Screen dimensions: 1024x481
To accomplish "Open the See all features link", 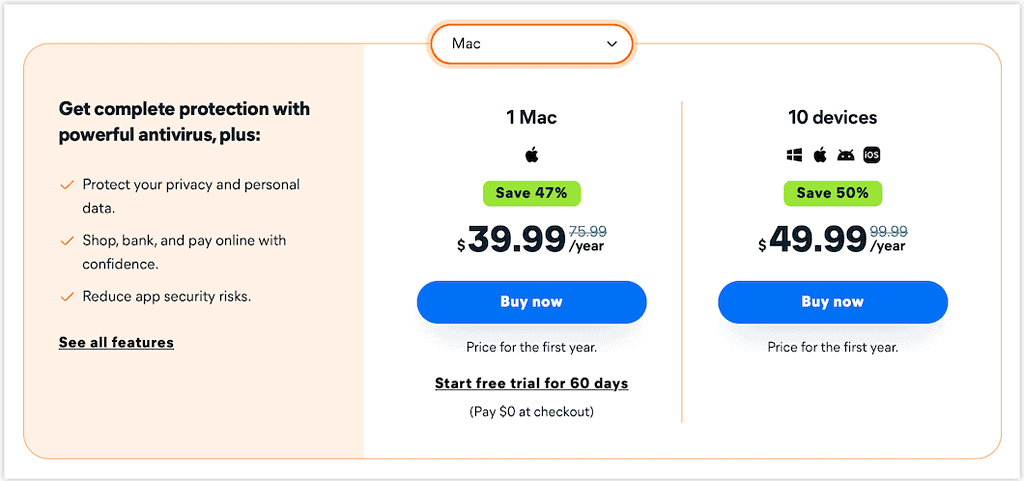I will [x=116, y=342].
